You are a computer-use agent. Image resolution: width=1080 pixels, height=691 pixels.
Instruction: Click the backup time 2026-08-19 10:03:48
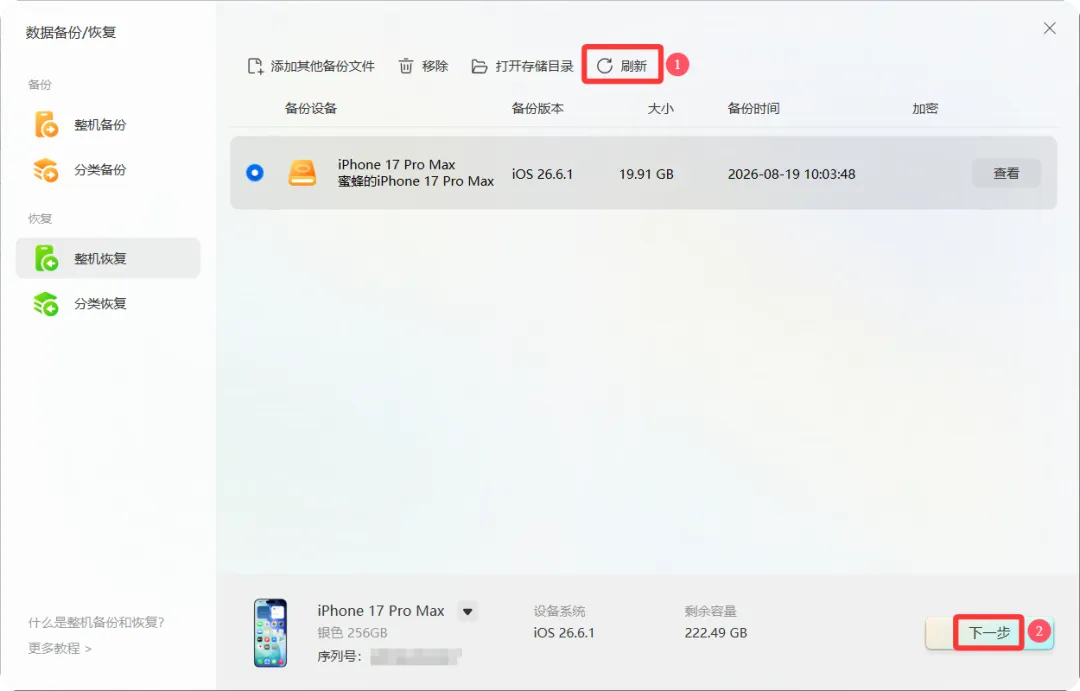791,174
